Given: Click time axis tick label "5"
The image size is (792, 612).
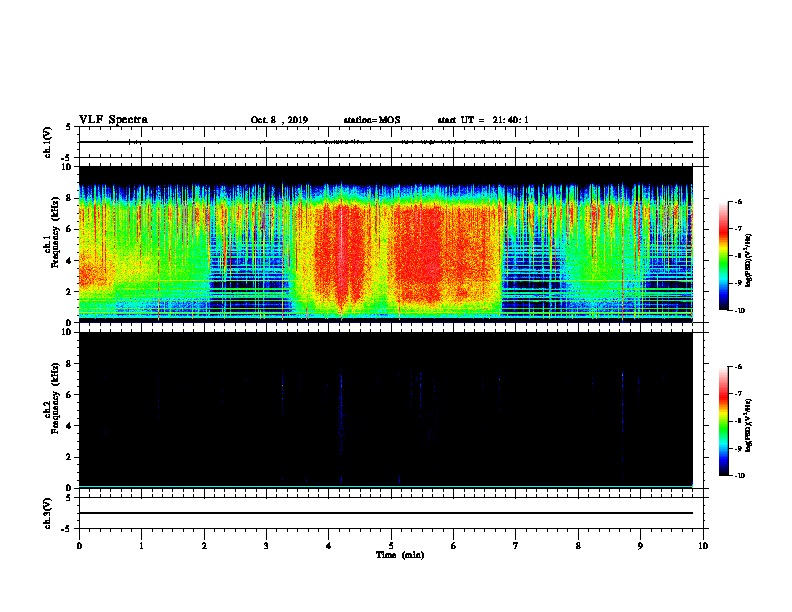Looking at the screenshot, I should click(391, 546).
